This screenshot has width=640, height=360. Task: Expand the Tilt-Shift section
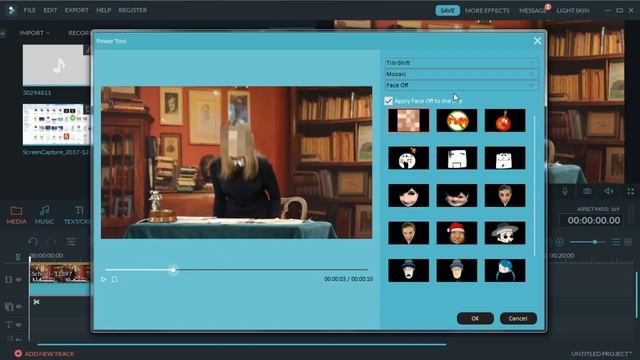pos(461,63)
